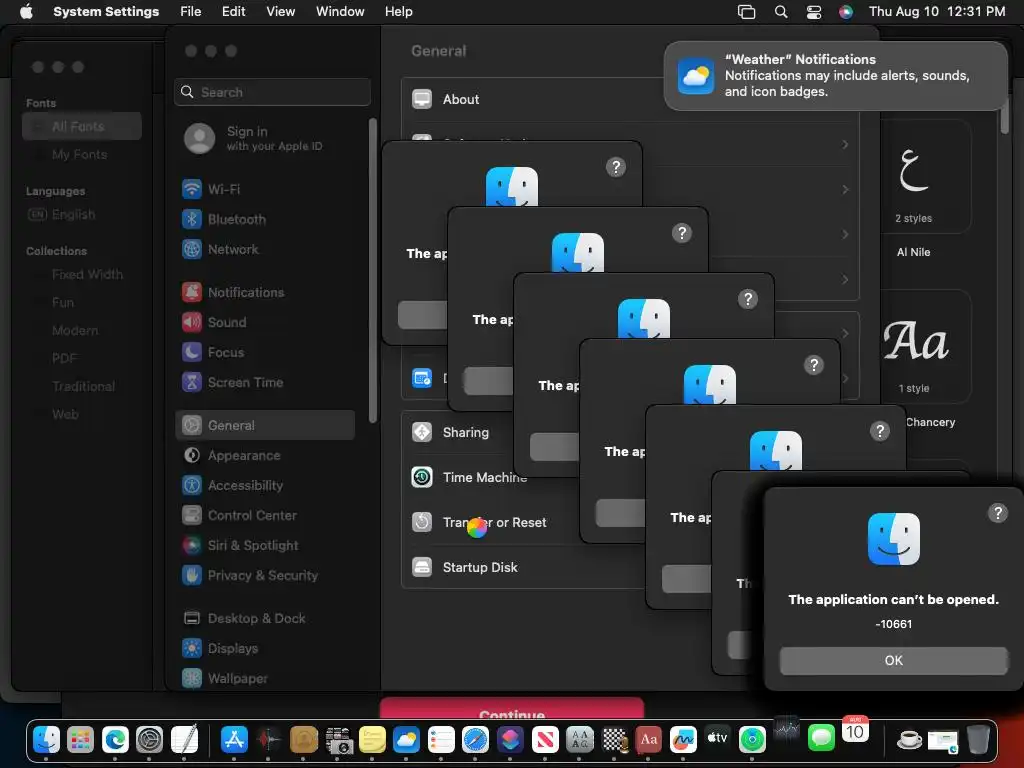The height and width of the screenshot is (768, 1024).
Task: Select the Al Nile font thumbnail in Font Book
Action: click(925, 176)
